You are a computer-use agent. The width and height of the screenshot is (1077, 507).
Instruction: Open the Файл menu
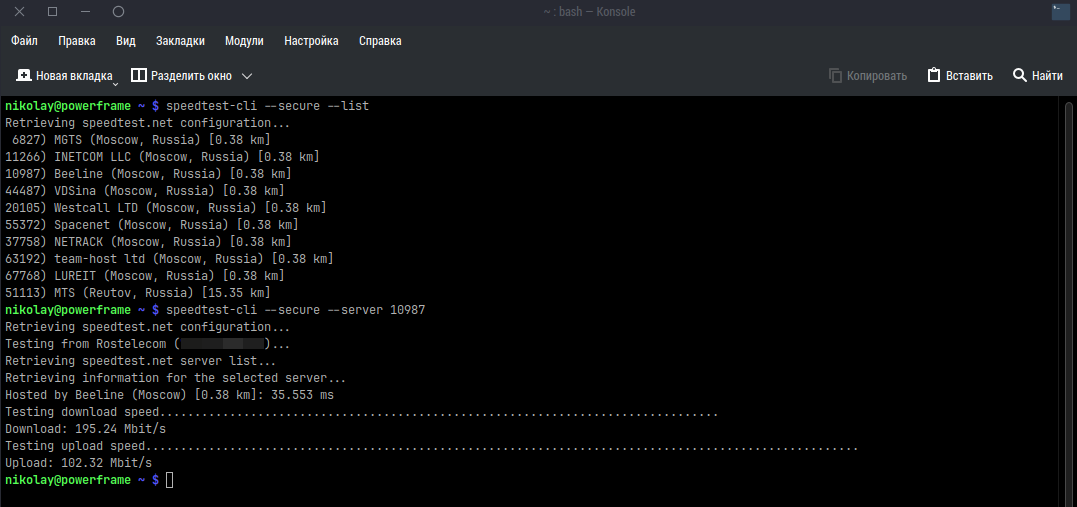tap(25, 41)
